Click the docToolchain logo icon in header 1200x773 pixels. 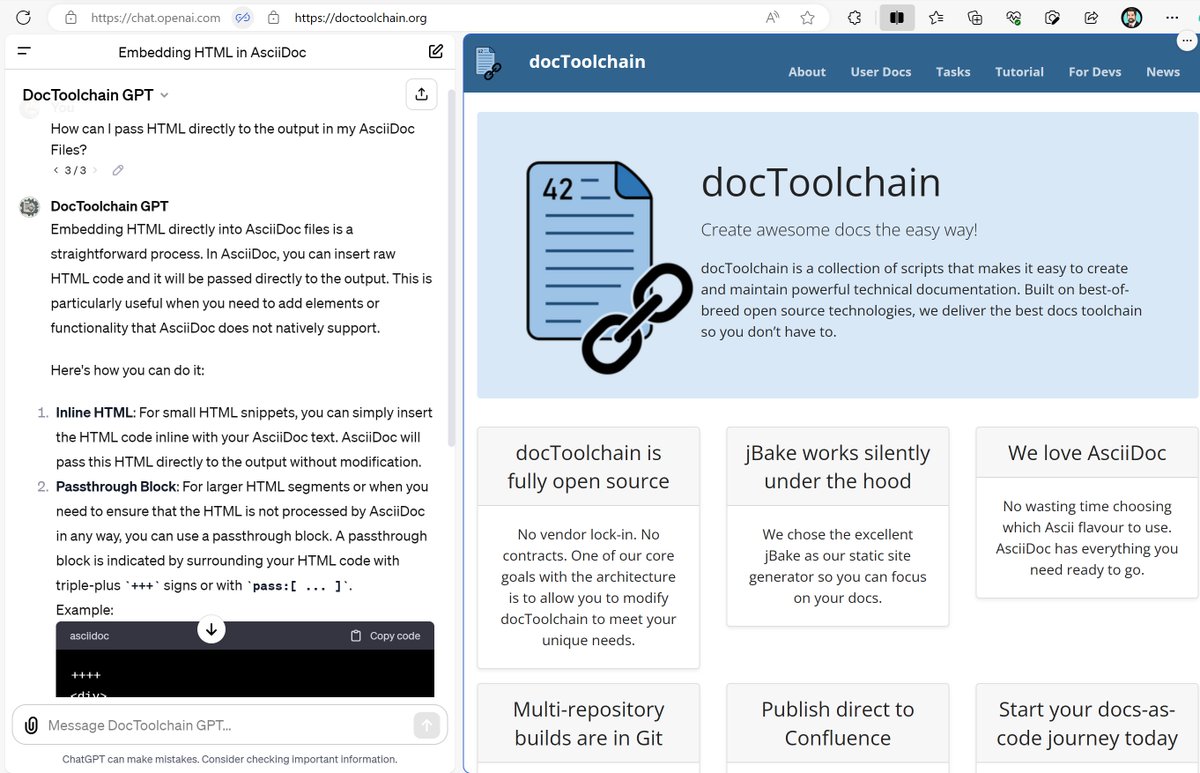[487, 63]
